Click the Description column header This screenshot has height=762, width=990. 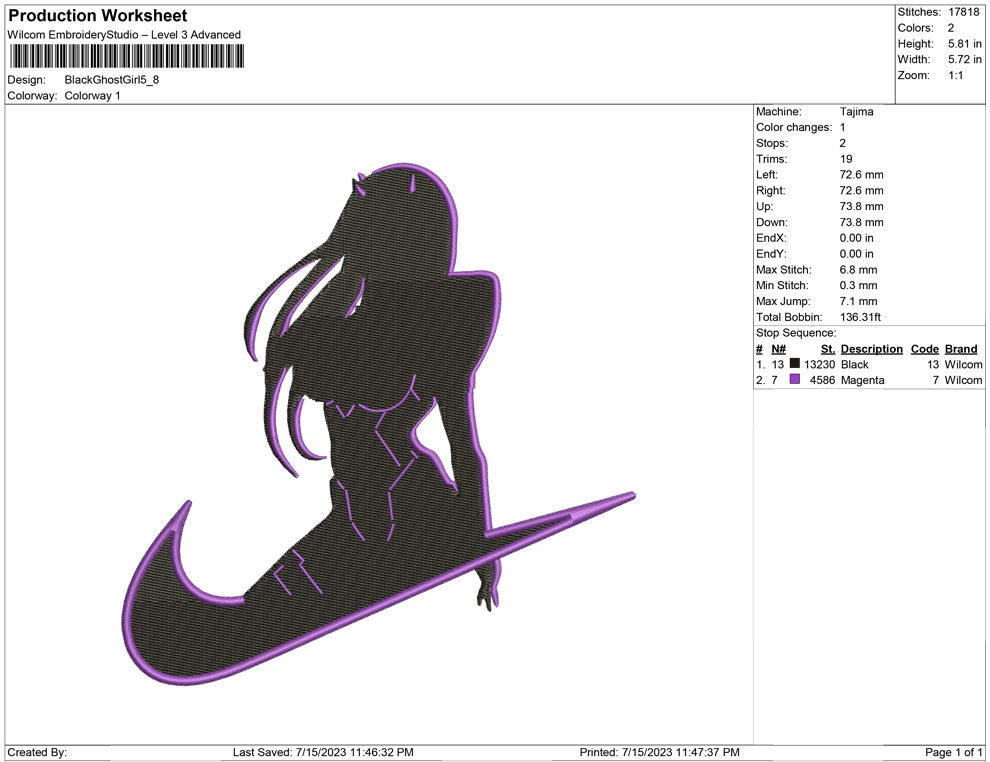pos(871,349)
